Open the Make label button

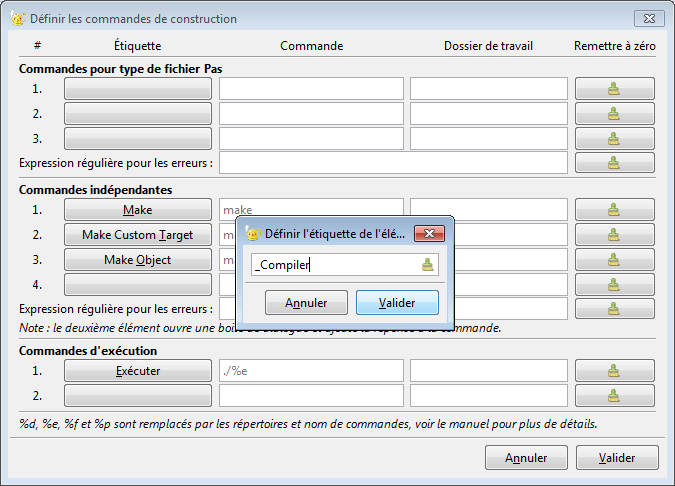click(x=138, y=210)
